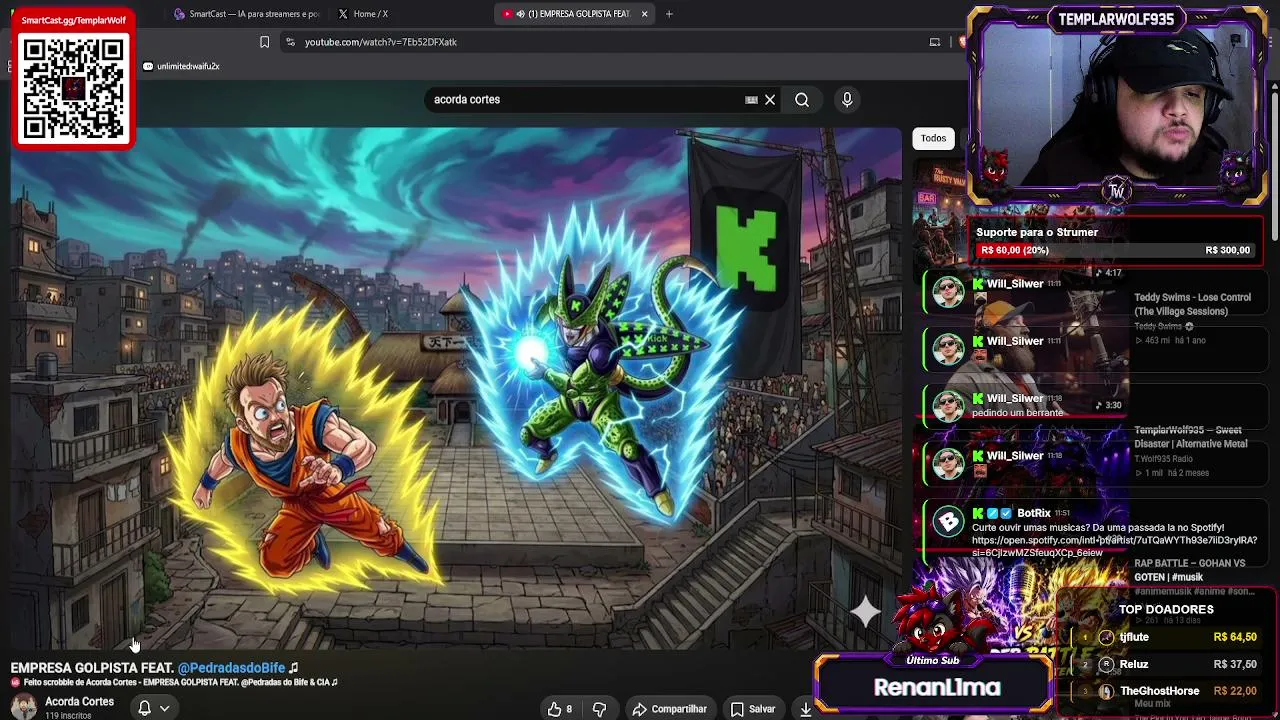Open the RAP BATTLE – GOHAN VS GOTEN video
The image size is (1280, 720).
[x=1189, y=570]
